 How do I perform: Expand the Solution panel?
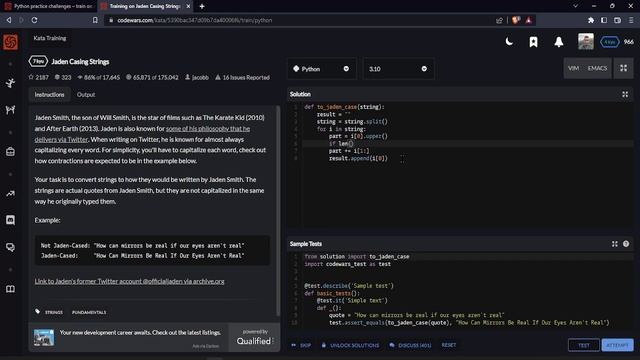(625, 94)
